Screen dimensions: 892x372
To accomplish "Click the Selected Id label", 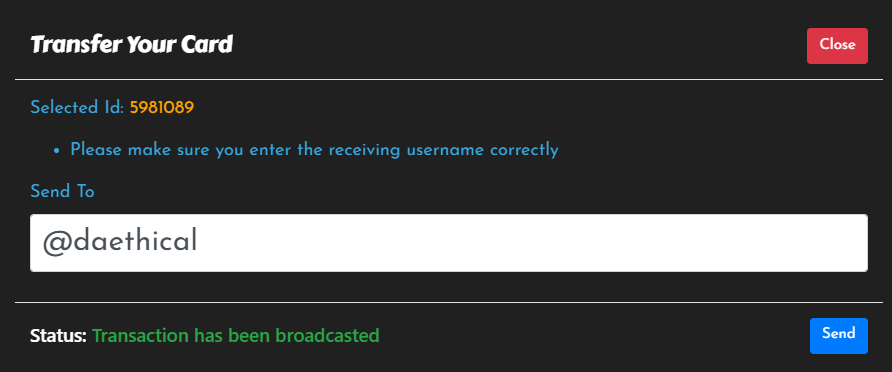I will (x=77, y=108).
